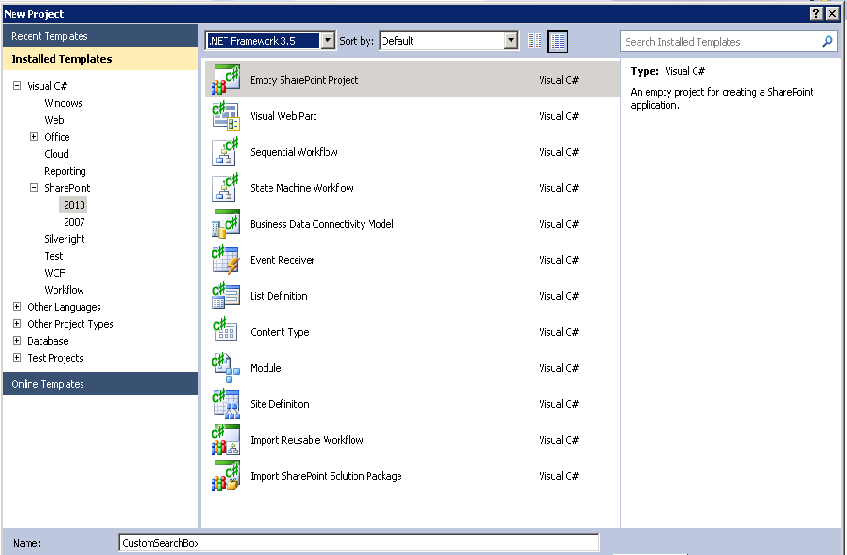Select the Test category under Visual C#

point(53,256)
